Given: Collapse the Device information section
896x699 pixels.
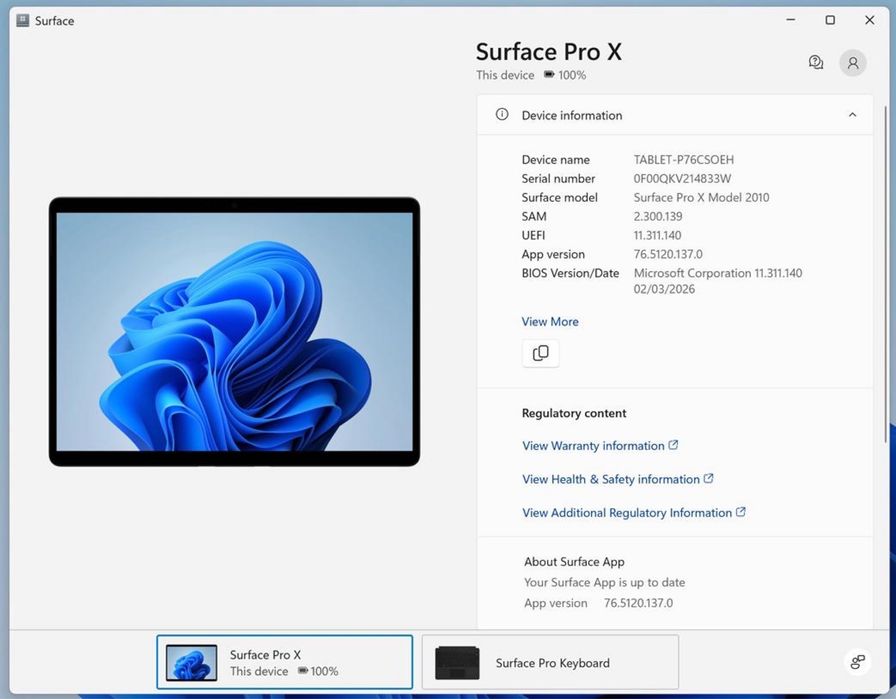Looking at the screenshot, I should 852,115.
